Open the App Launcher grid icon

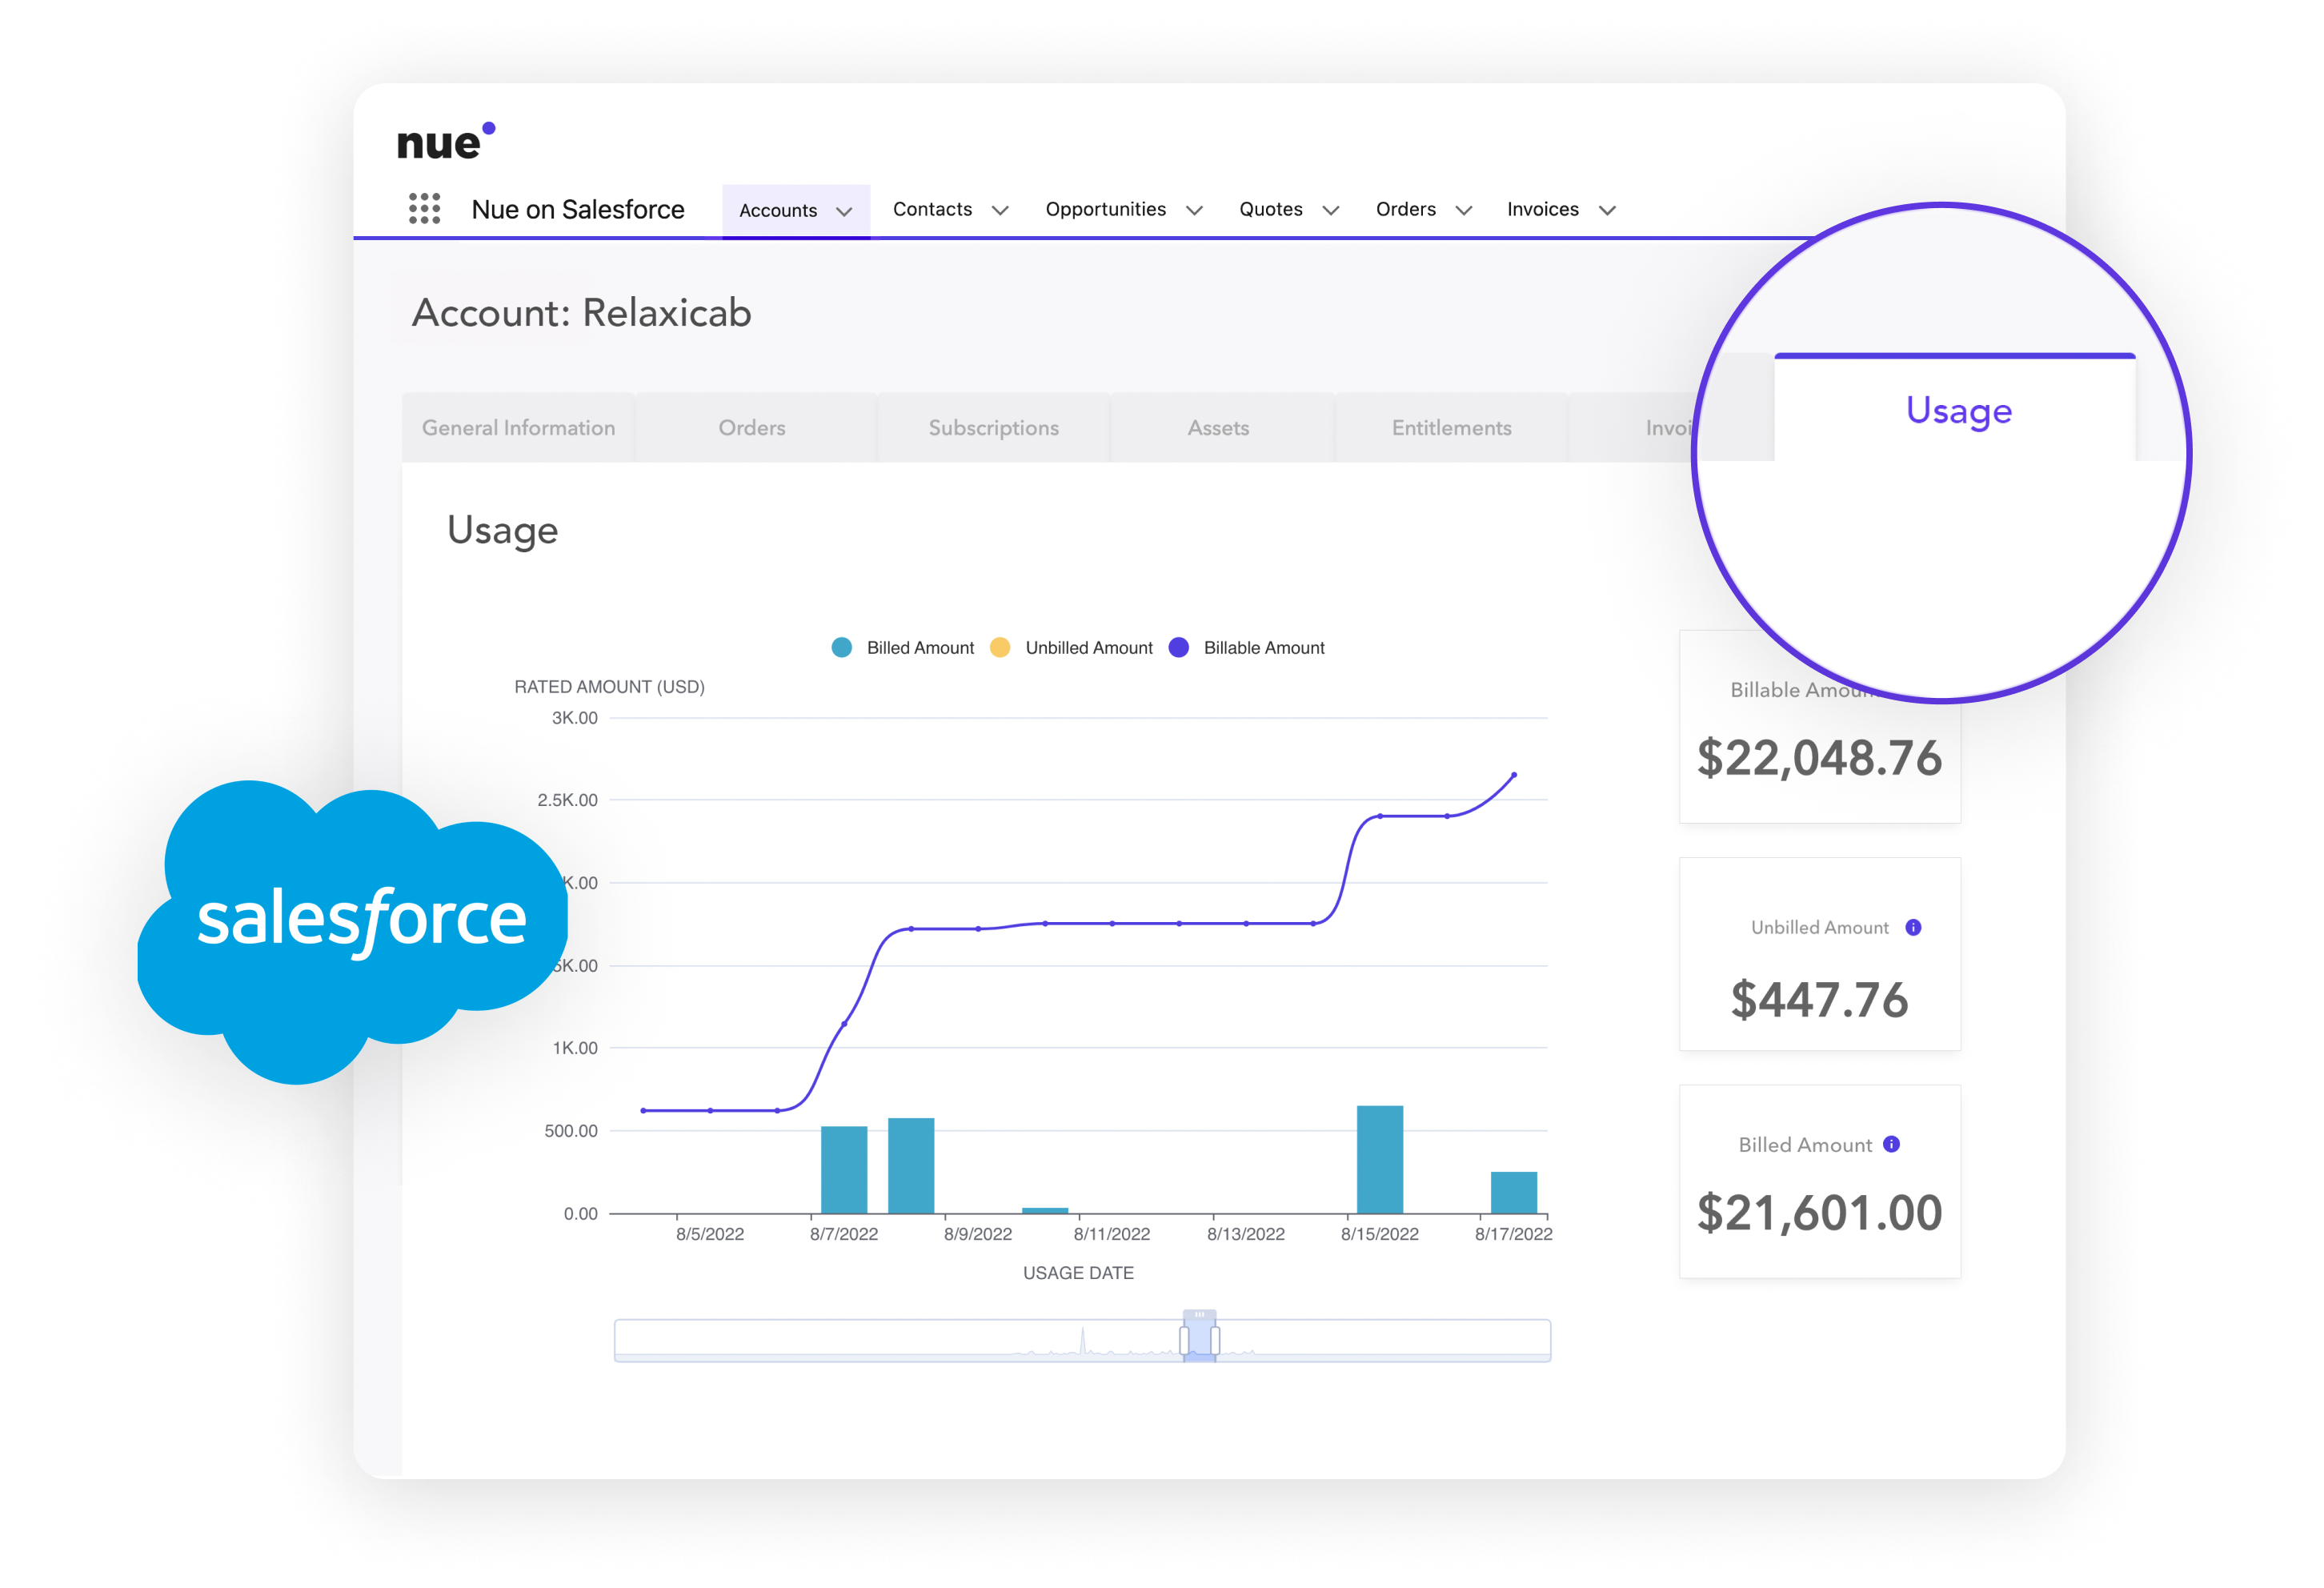pos(424,208)
